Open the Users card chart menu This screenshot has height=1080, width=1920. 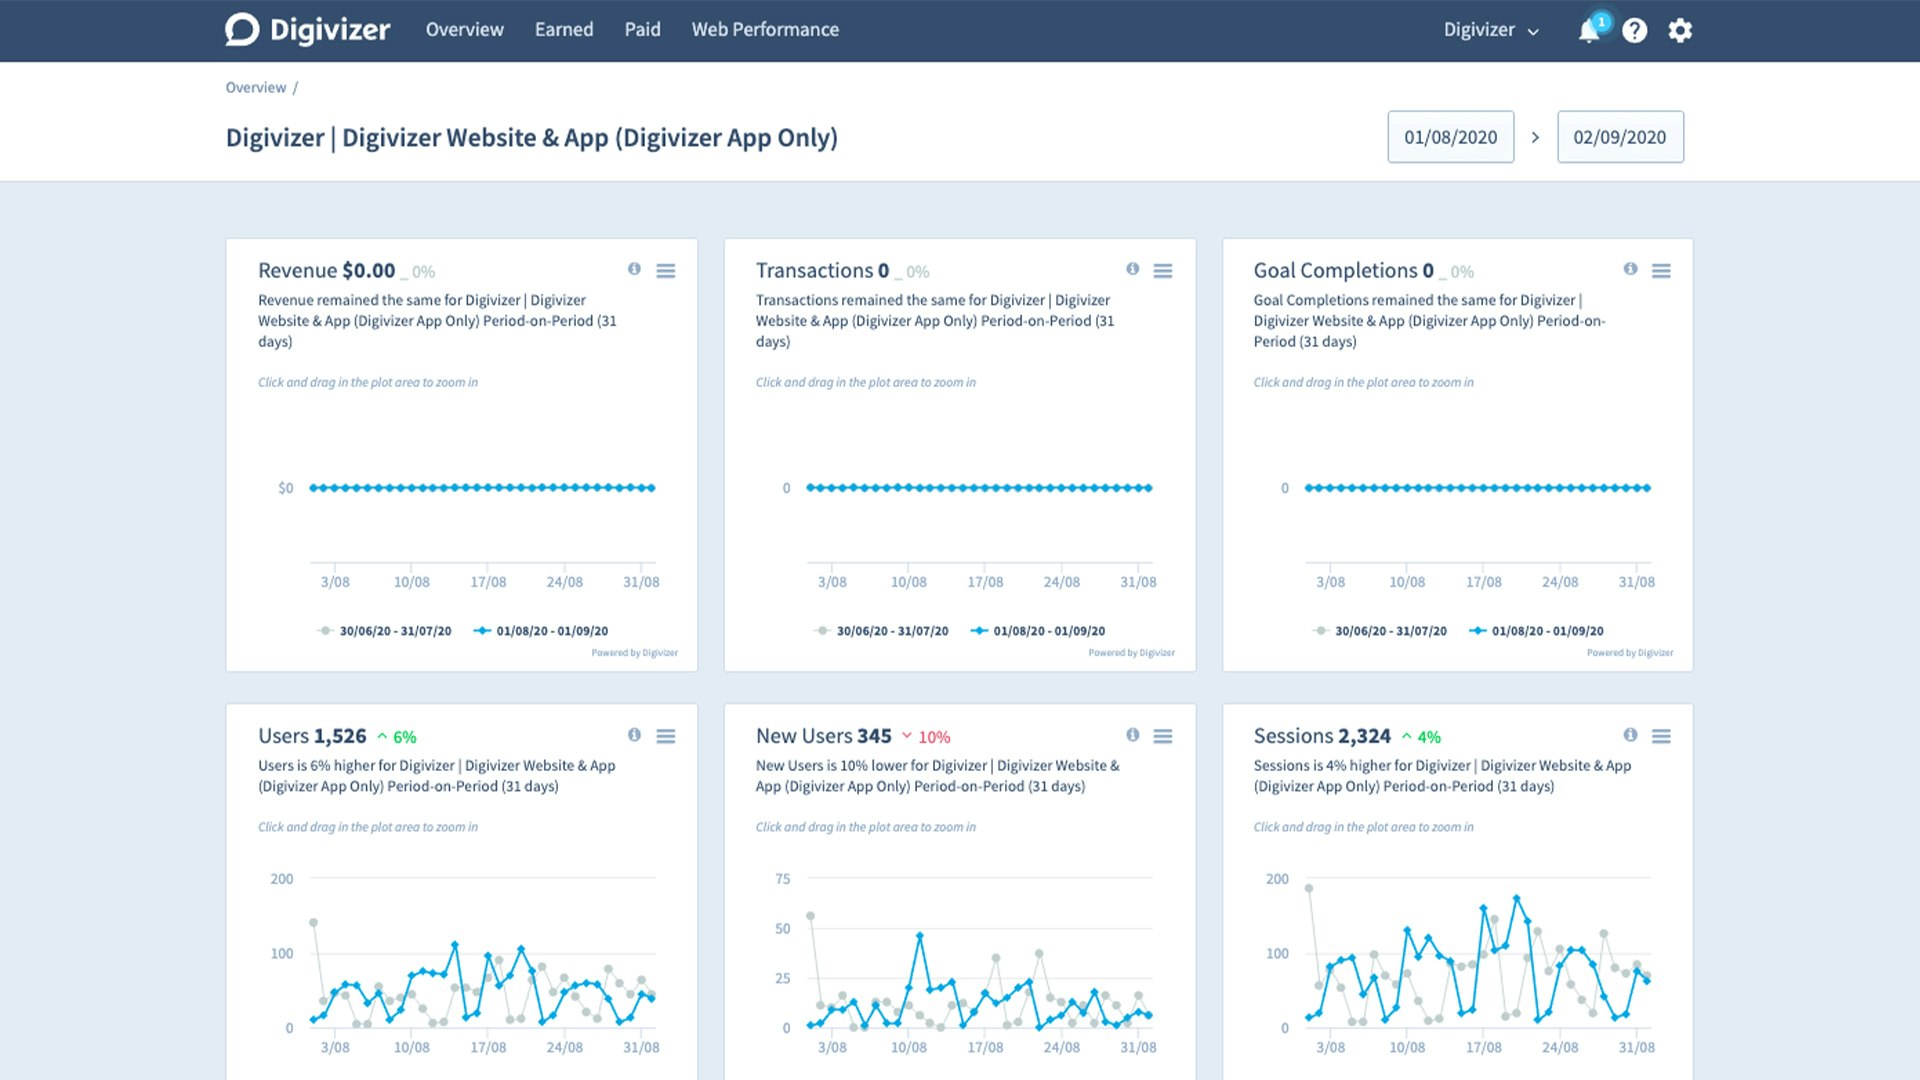665,736
